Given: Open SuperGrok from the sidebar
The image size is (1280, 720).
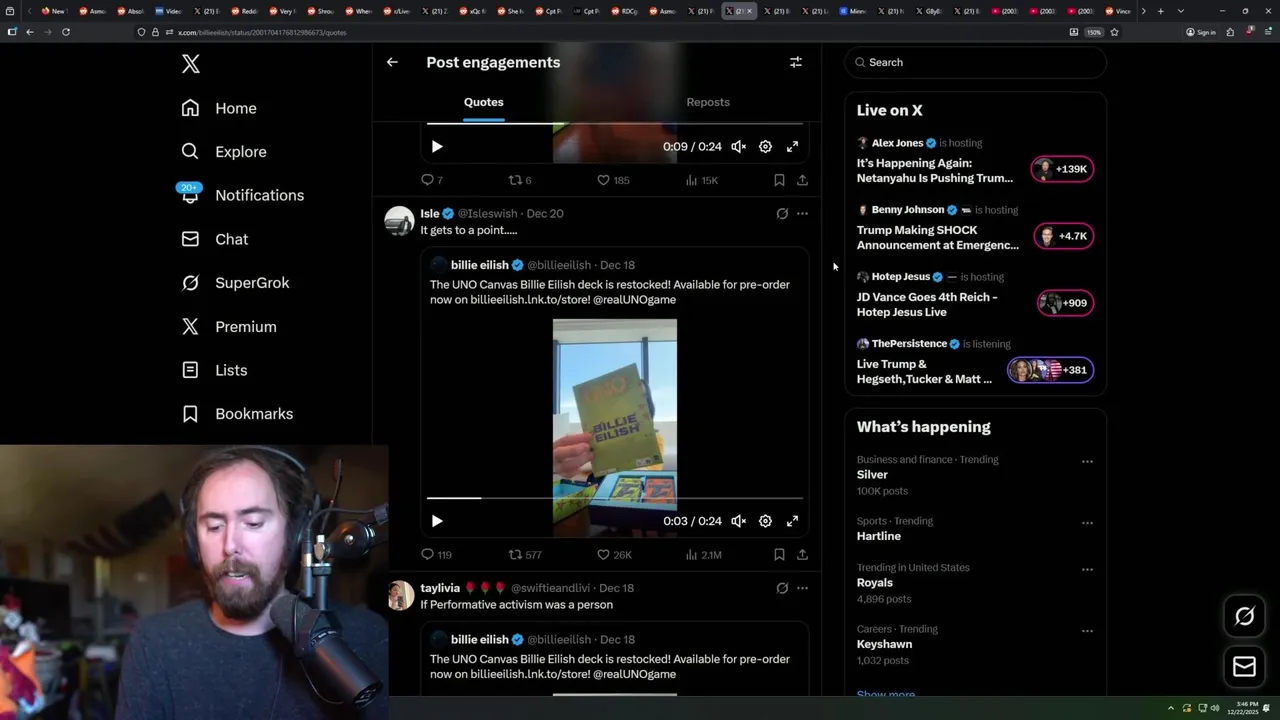Looking at the screenshot, I should point(235,283).
